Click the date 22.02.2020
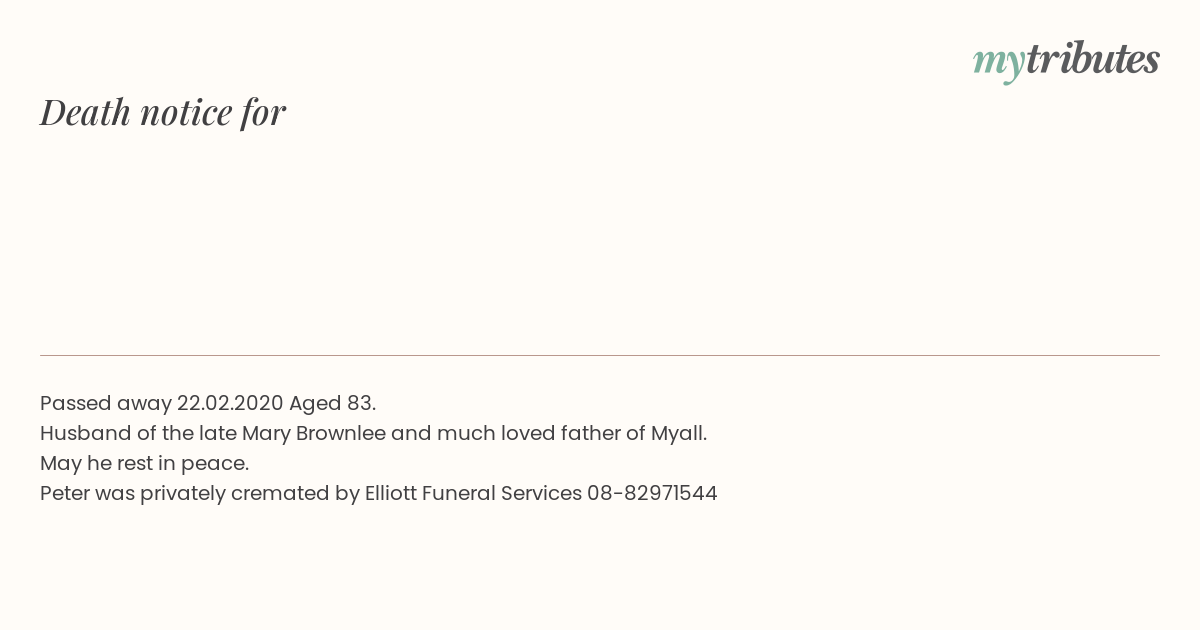Viewport: 1200px width, 630px height. coord(230,403)
